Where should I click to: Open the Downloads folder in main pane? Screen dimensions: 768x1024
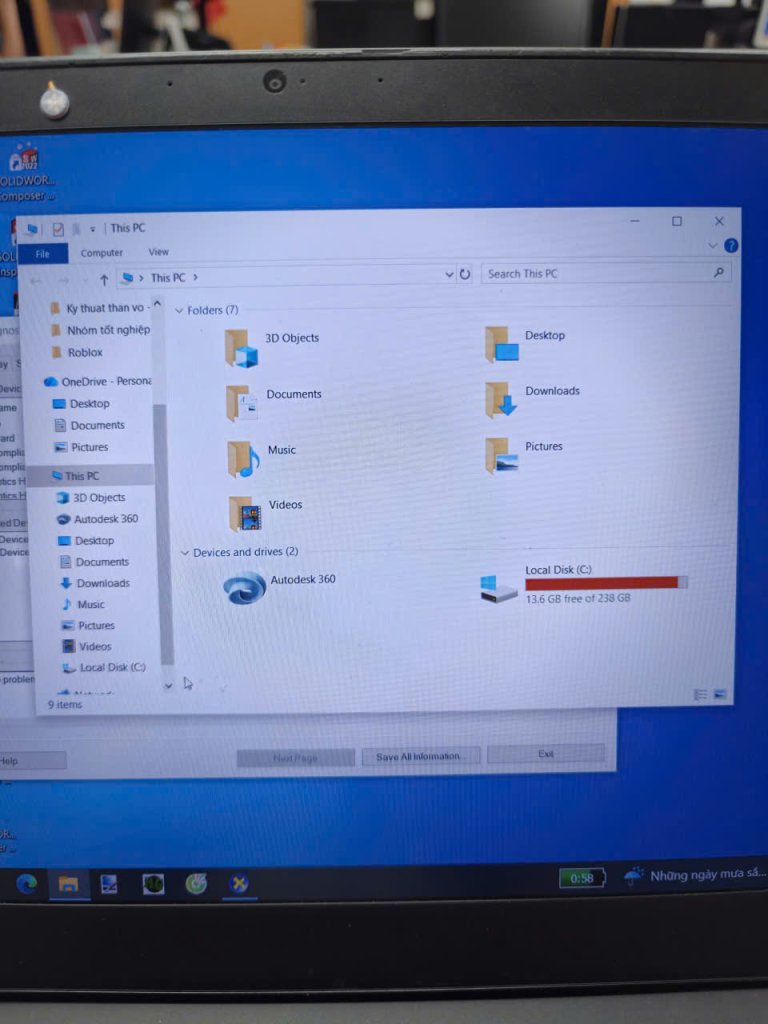coord(500,400)
